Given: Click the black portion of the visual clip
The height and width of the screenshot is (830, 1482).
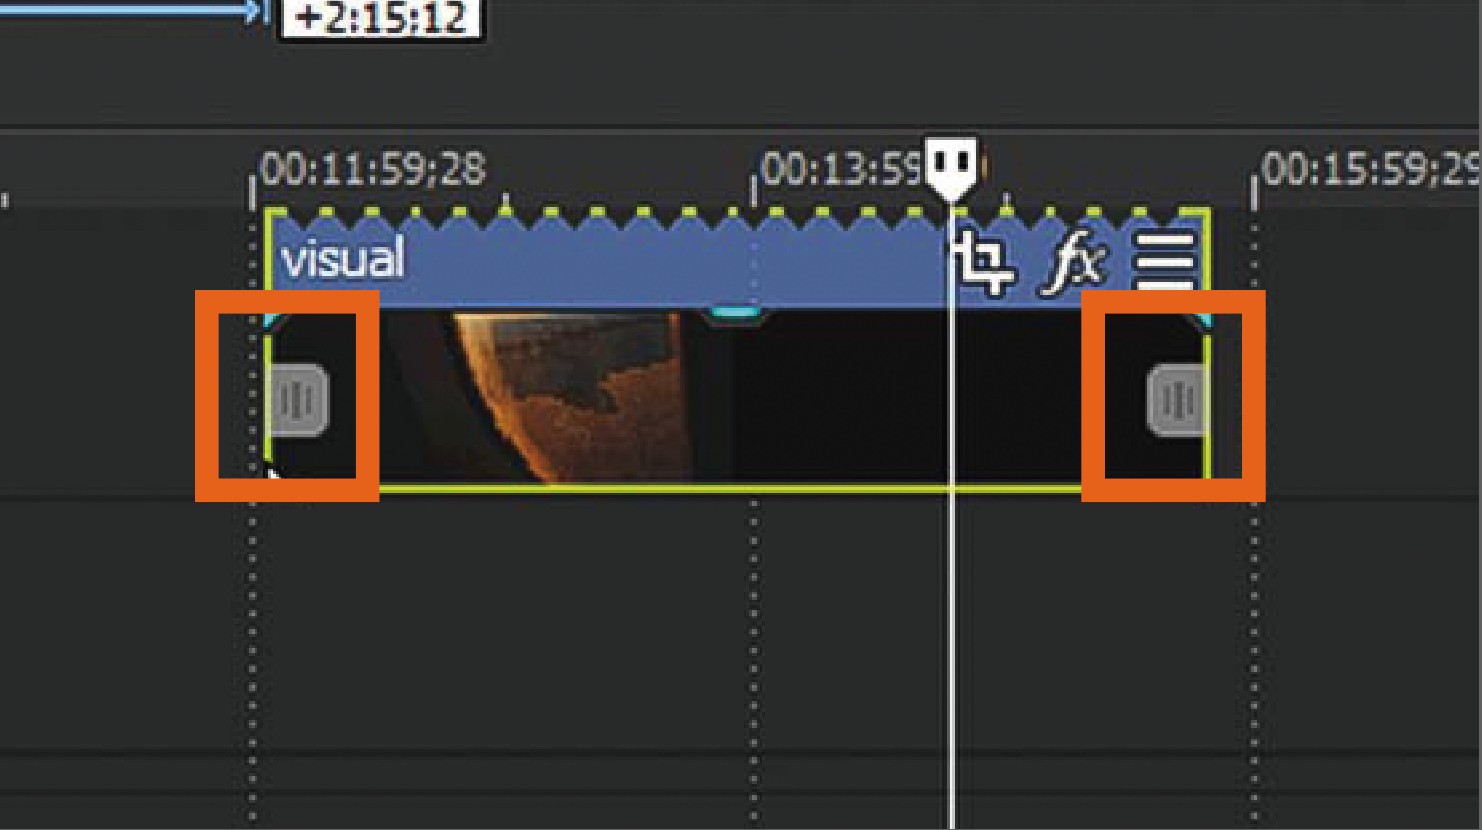Looking at the screenshot, I should pyautogui.click(x=840, y=400).
